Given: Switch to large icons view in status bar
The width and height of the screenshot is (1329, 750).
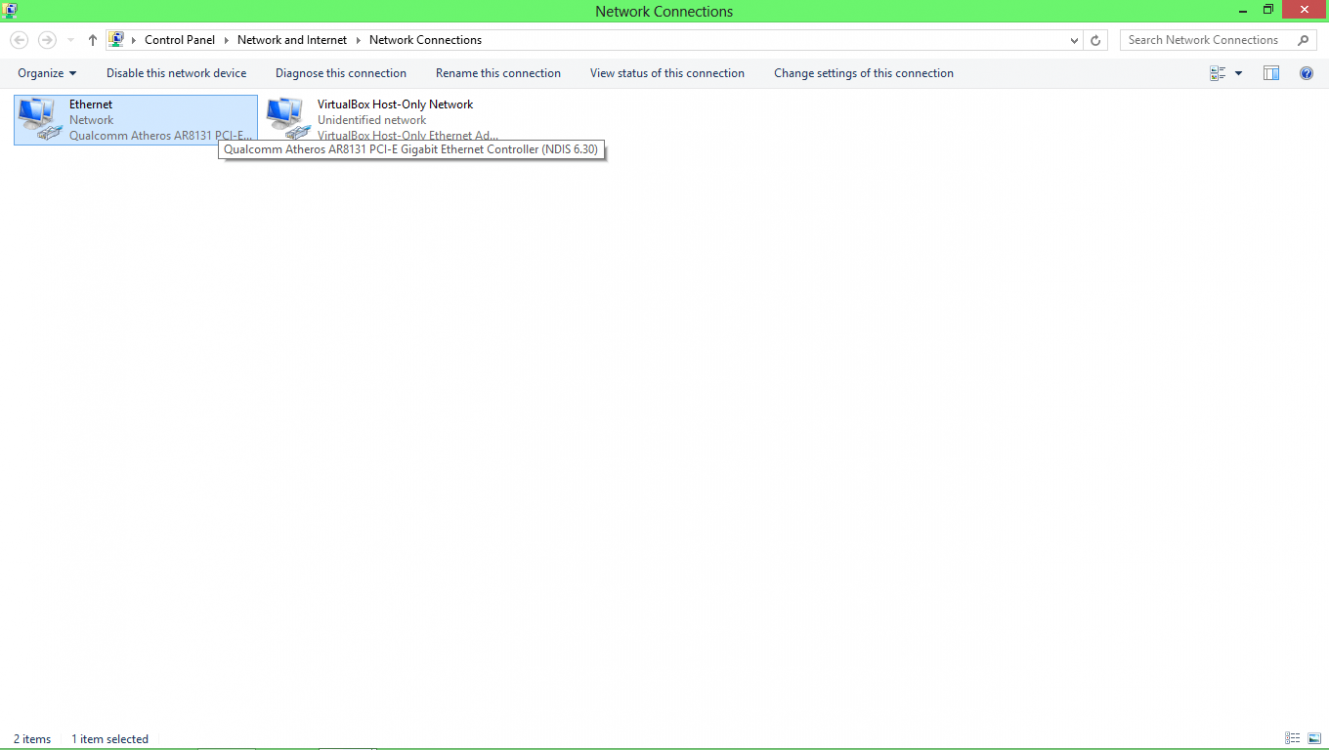Looking at the screenshot, I should click(x=1314, y=739).
